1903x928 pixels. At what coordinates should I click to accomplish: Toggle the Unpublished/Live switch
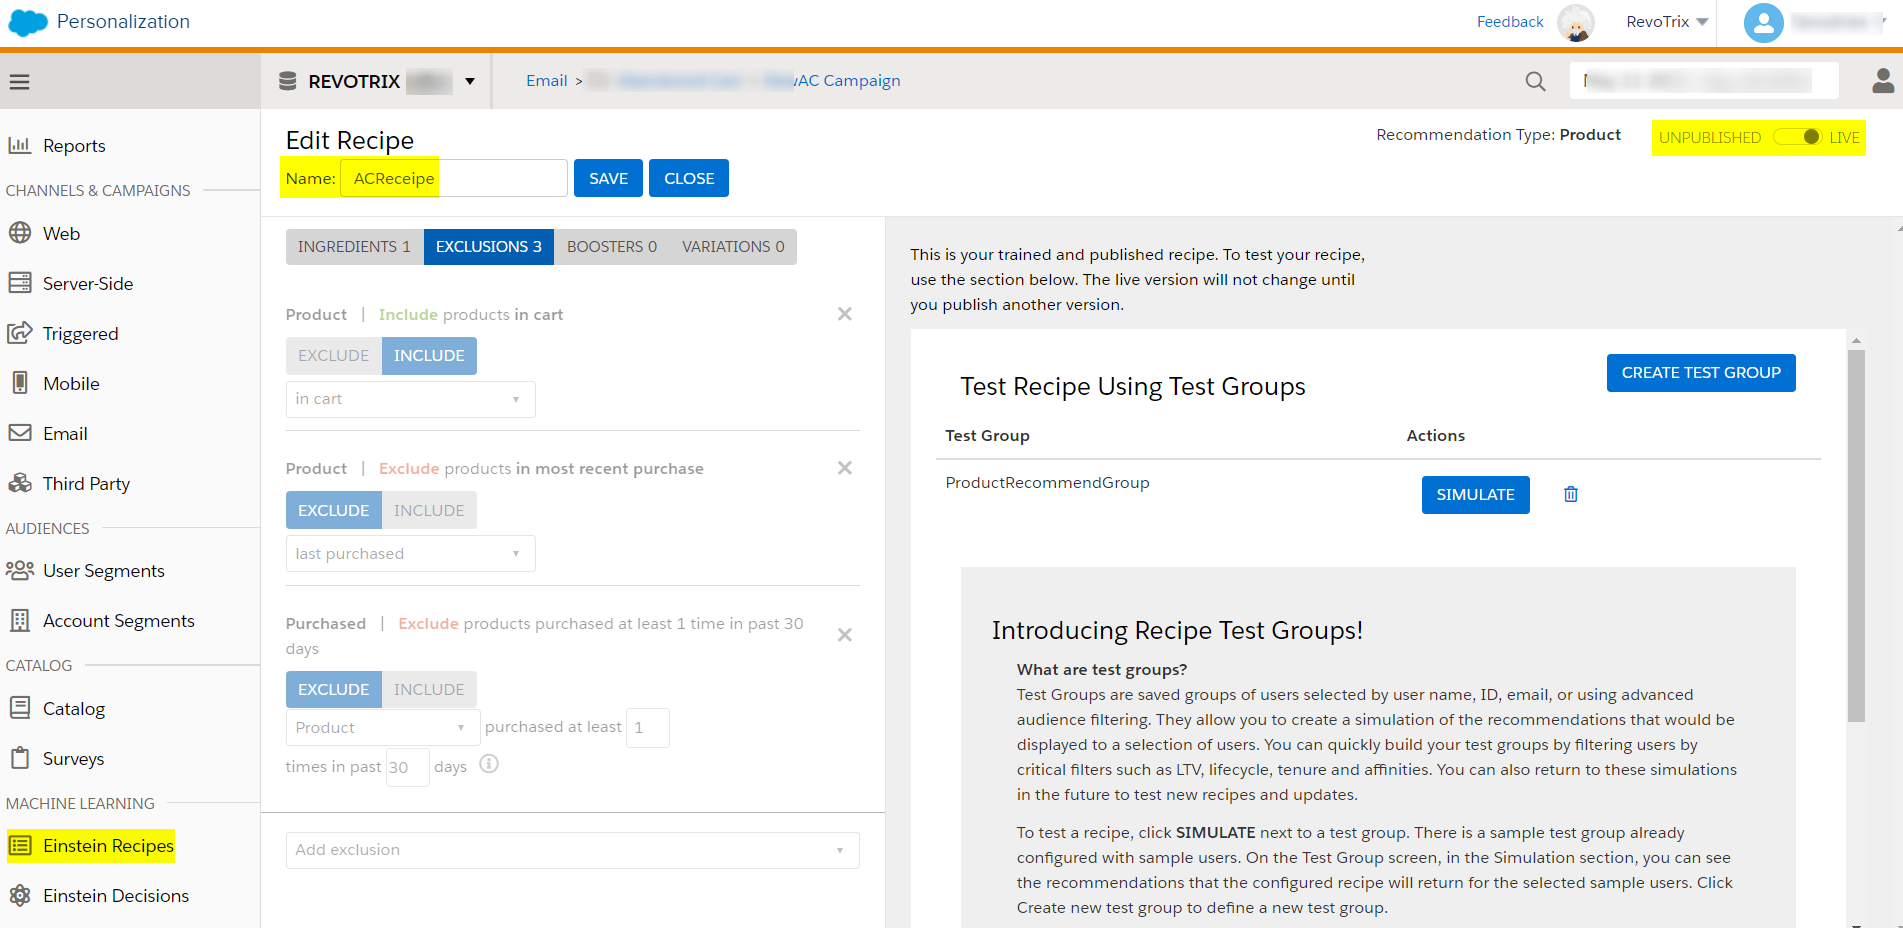coord(1798,137)
